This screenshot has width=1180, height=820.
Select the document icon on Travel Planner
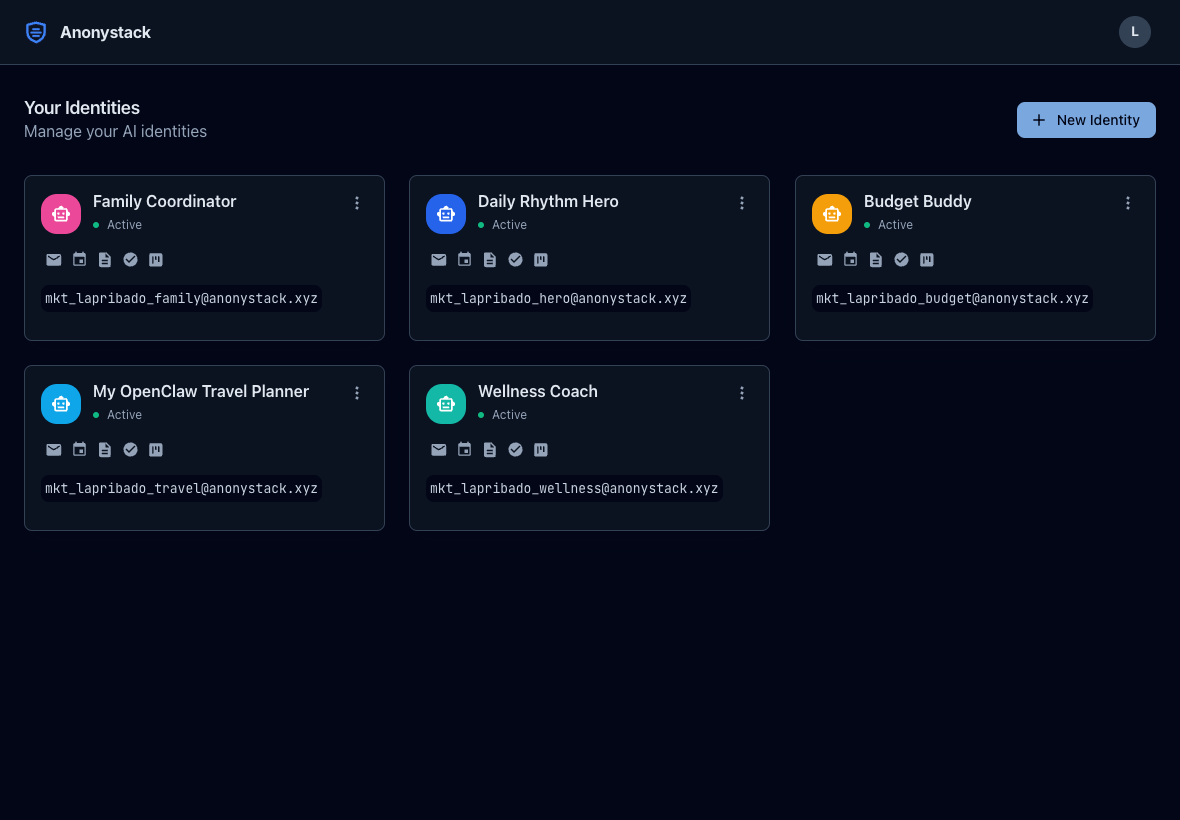(105, 449)
